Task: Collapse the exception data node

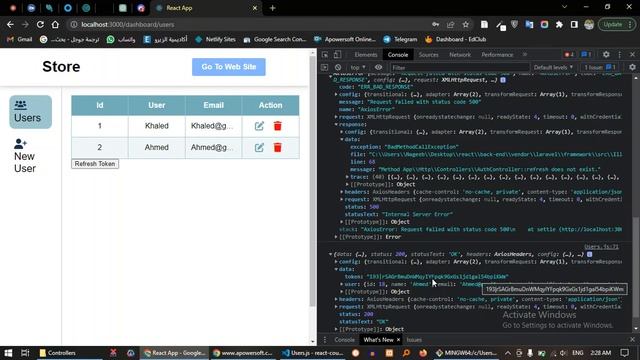Action: pyautogui.click(x=342, y=140)
